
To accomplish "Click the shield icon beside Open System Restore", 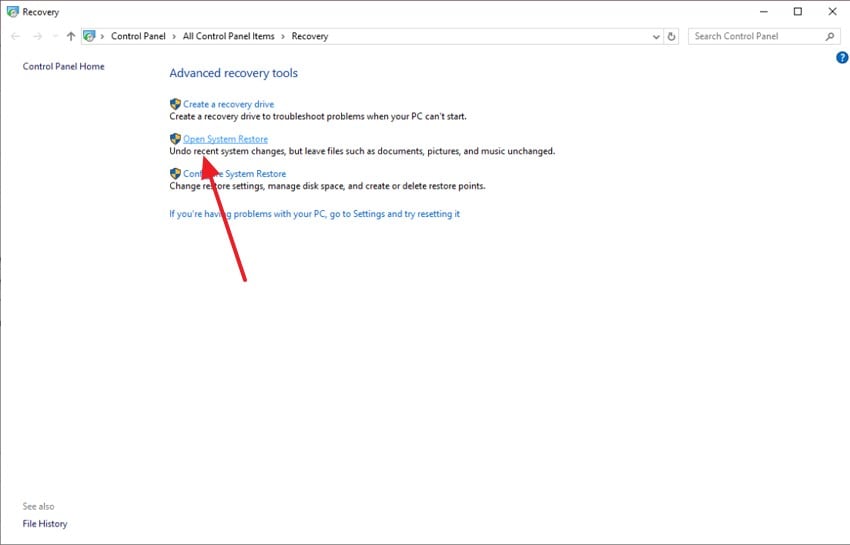I will click(x=175, y=138).
